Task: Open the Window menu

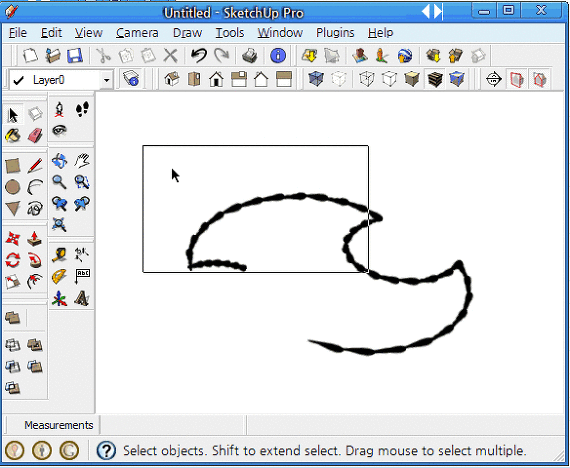Action: pyautogui.click(x=280, y=33)
